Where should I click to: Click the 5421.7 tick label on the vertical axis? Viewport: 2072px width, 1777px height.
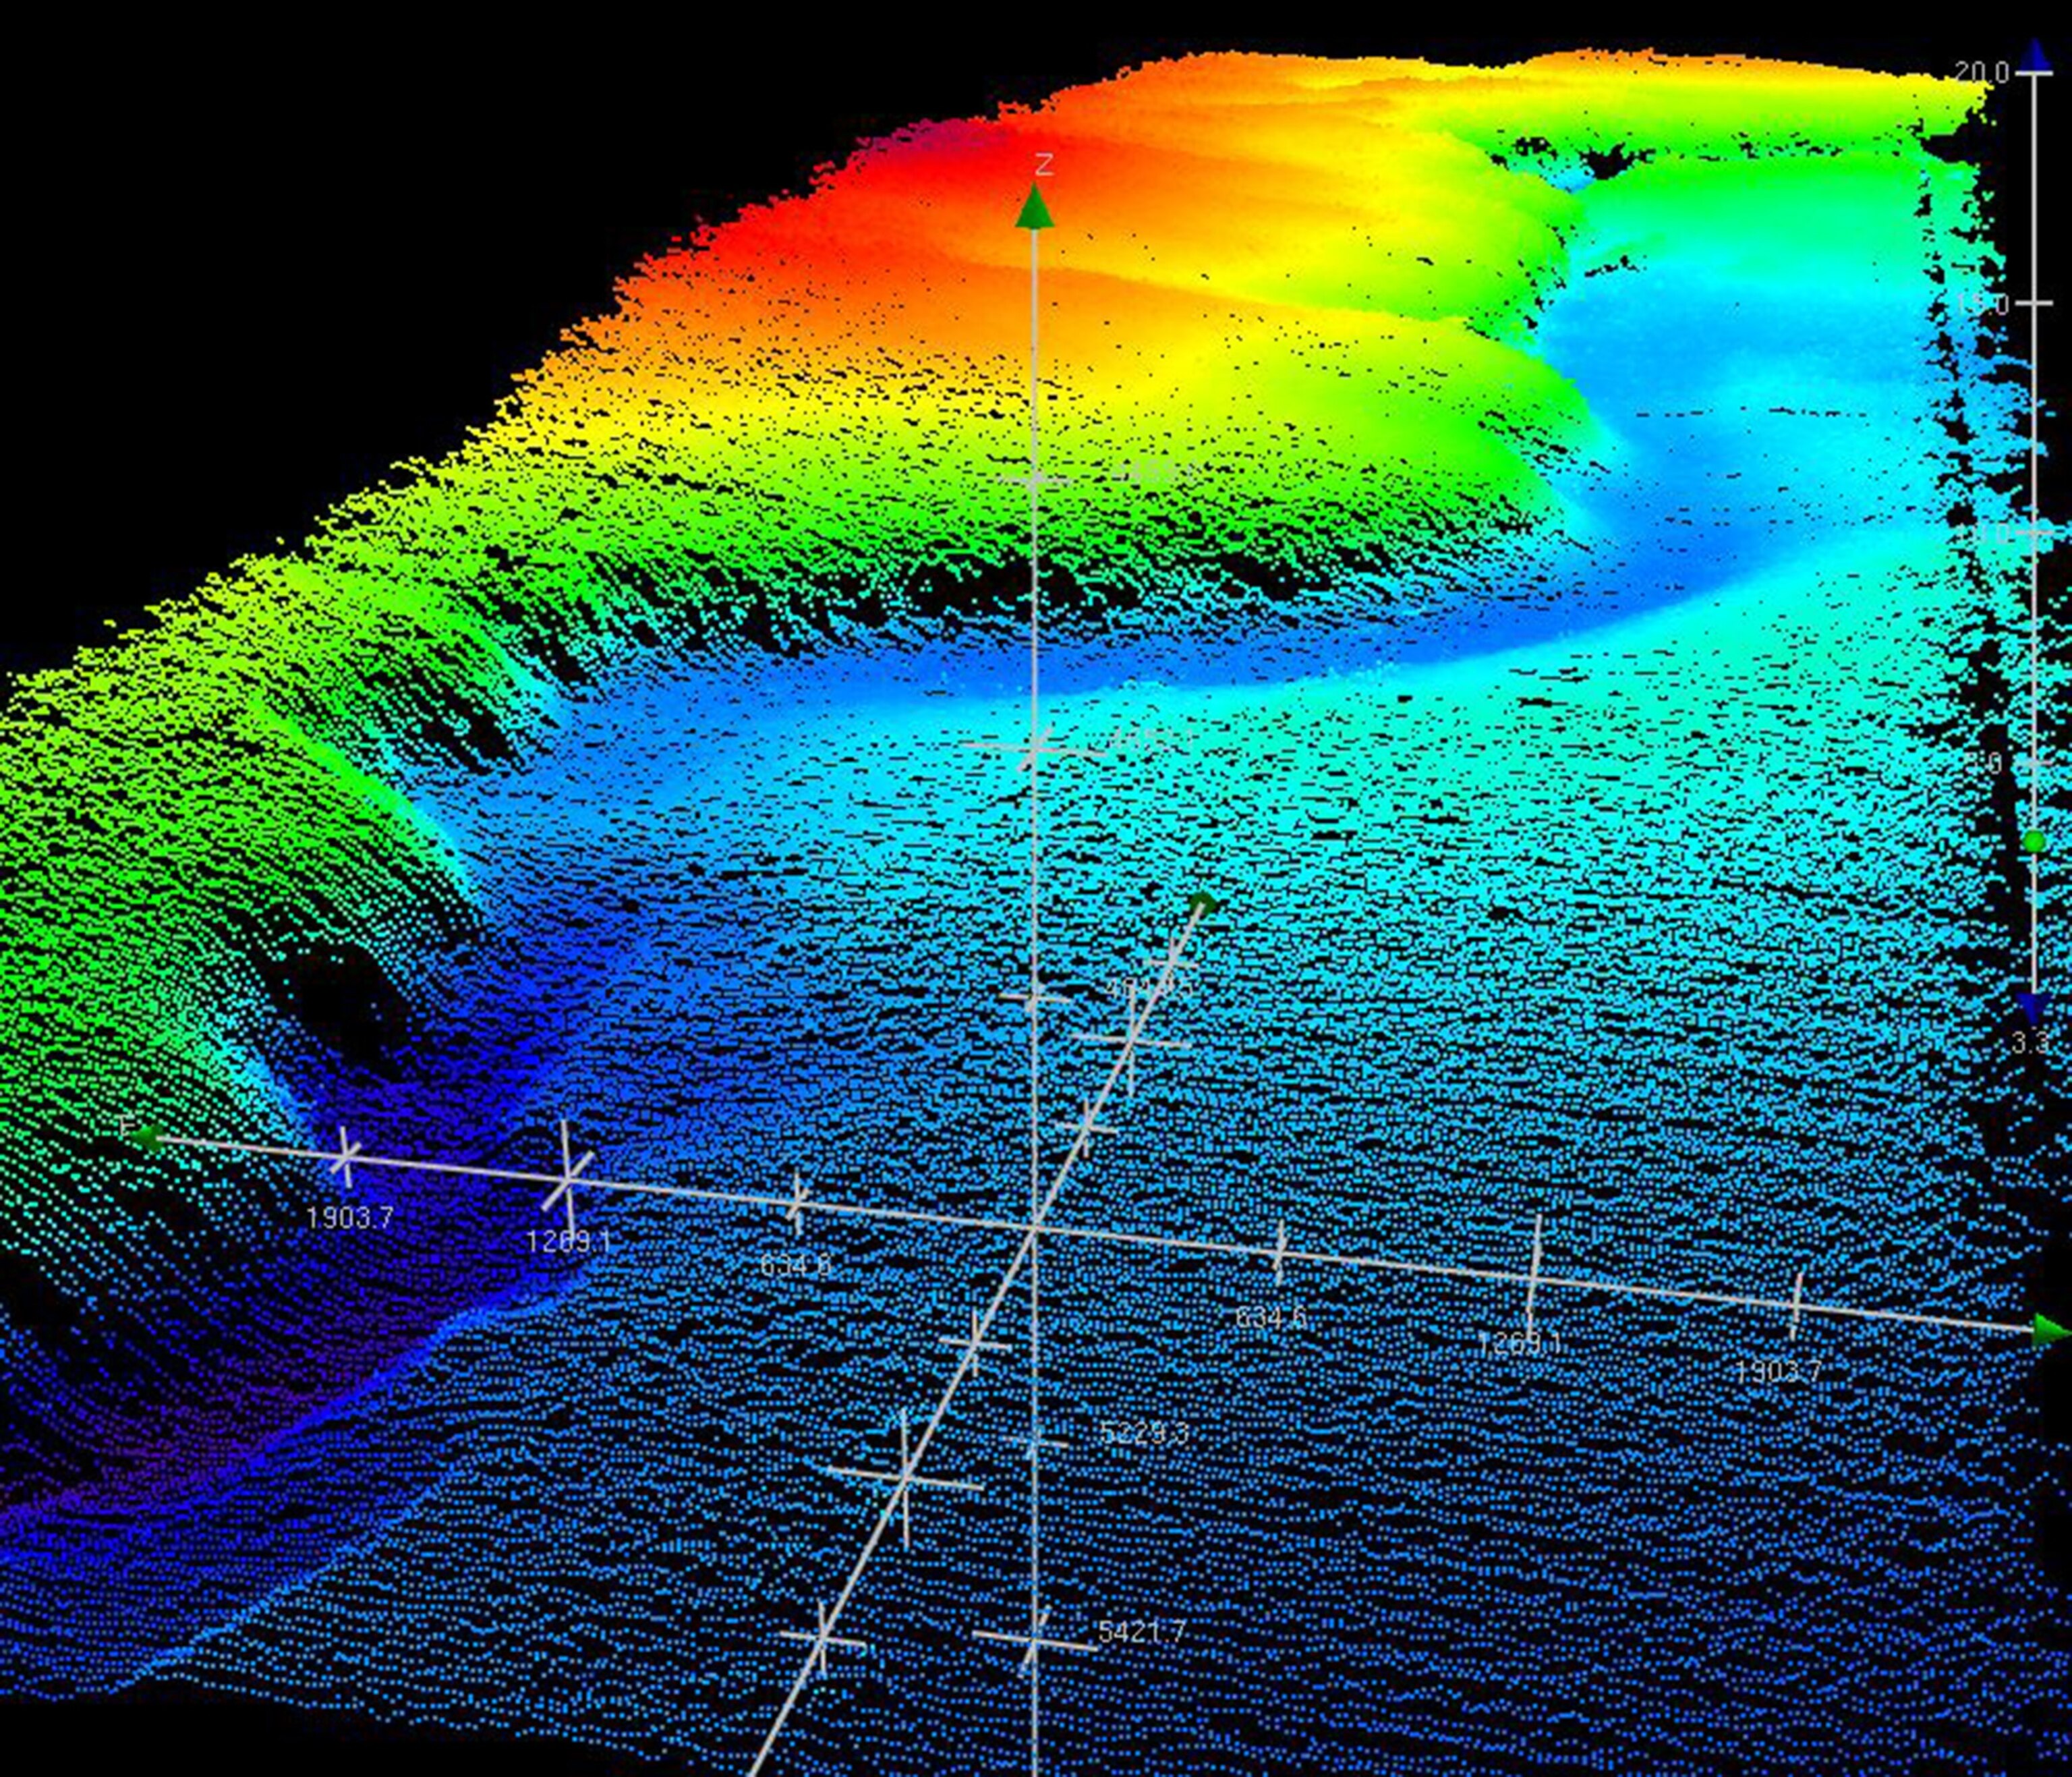tap(1141, 1633)
